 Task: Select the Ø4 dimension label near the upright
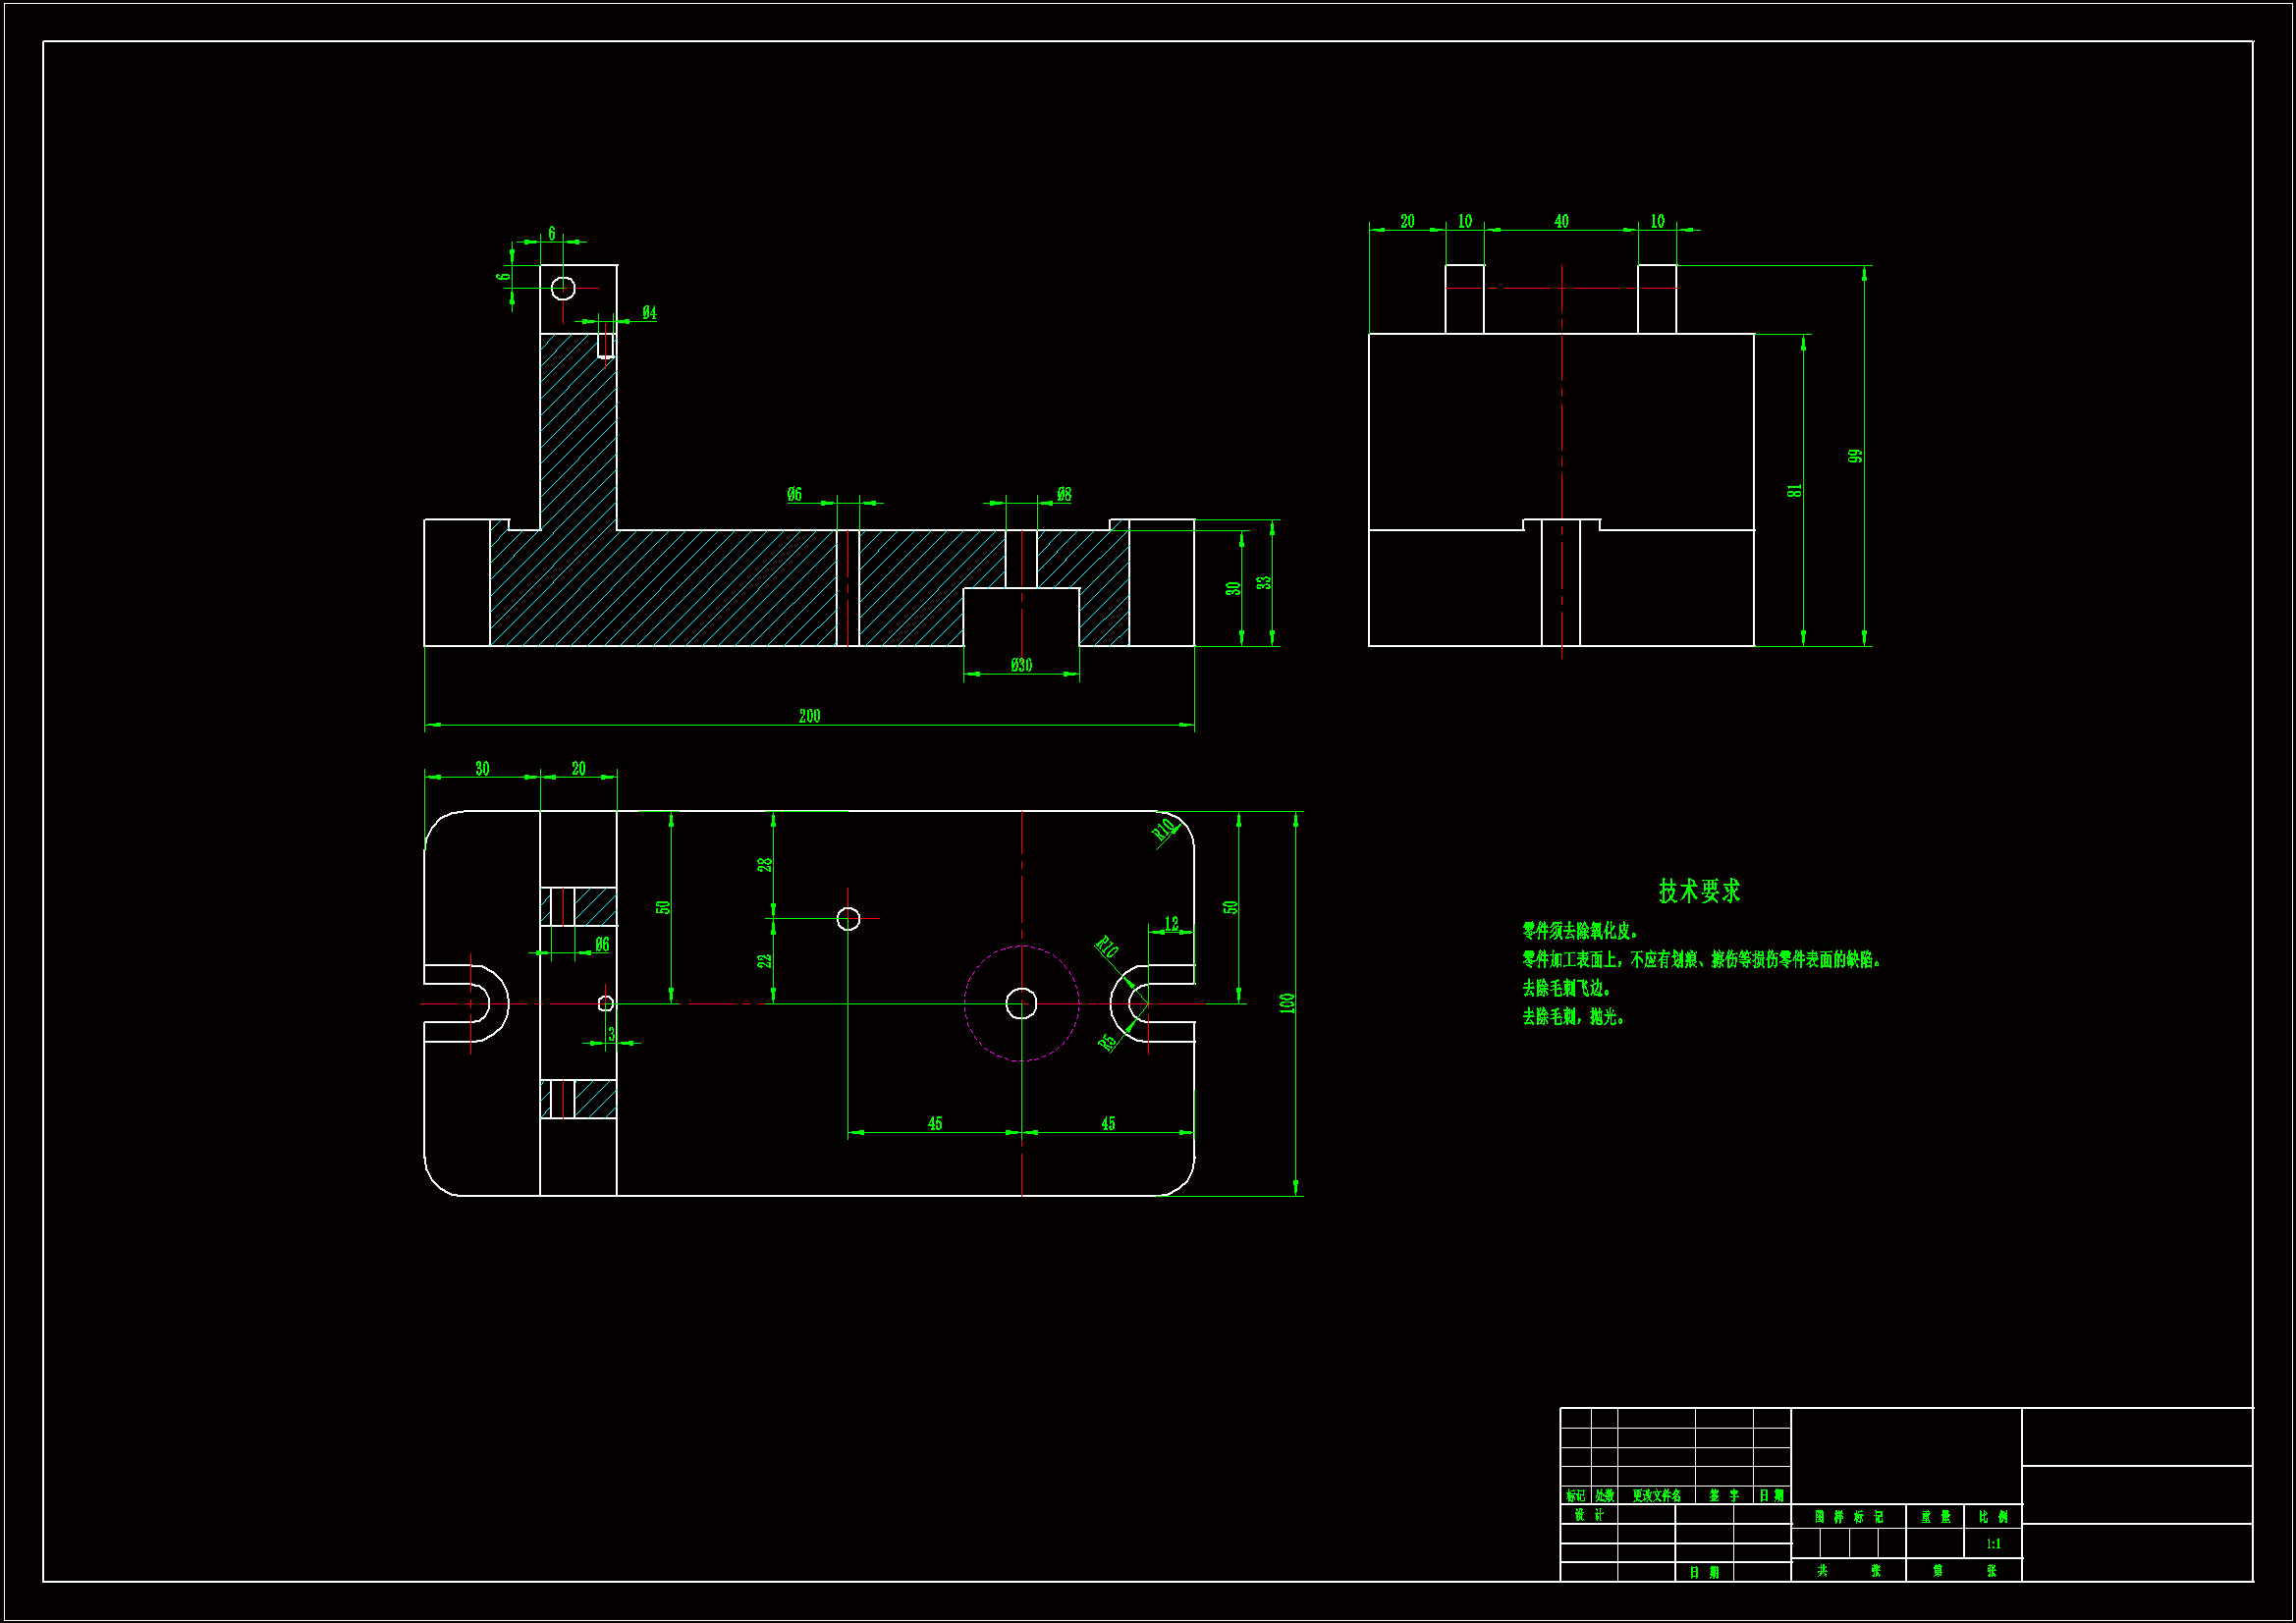649,313
